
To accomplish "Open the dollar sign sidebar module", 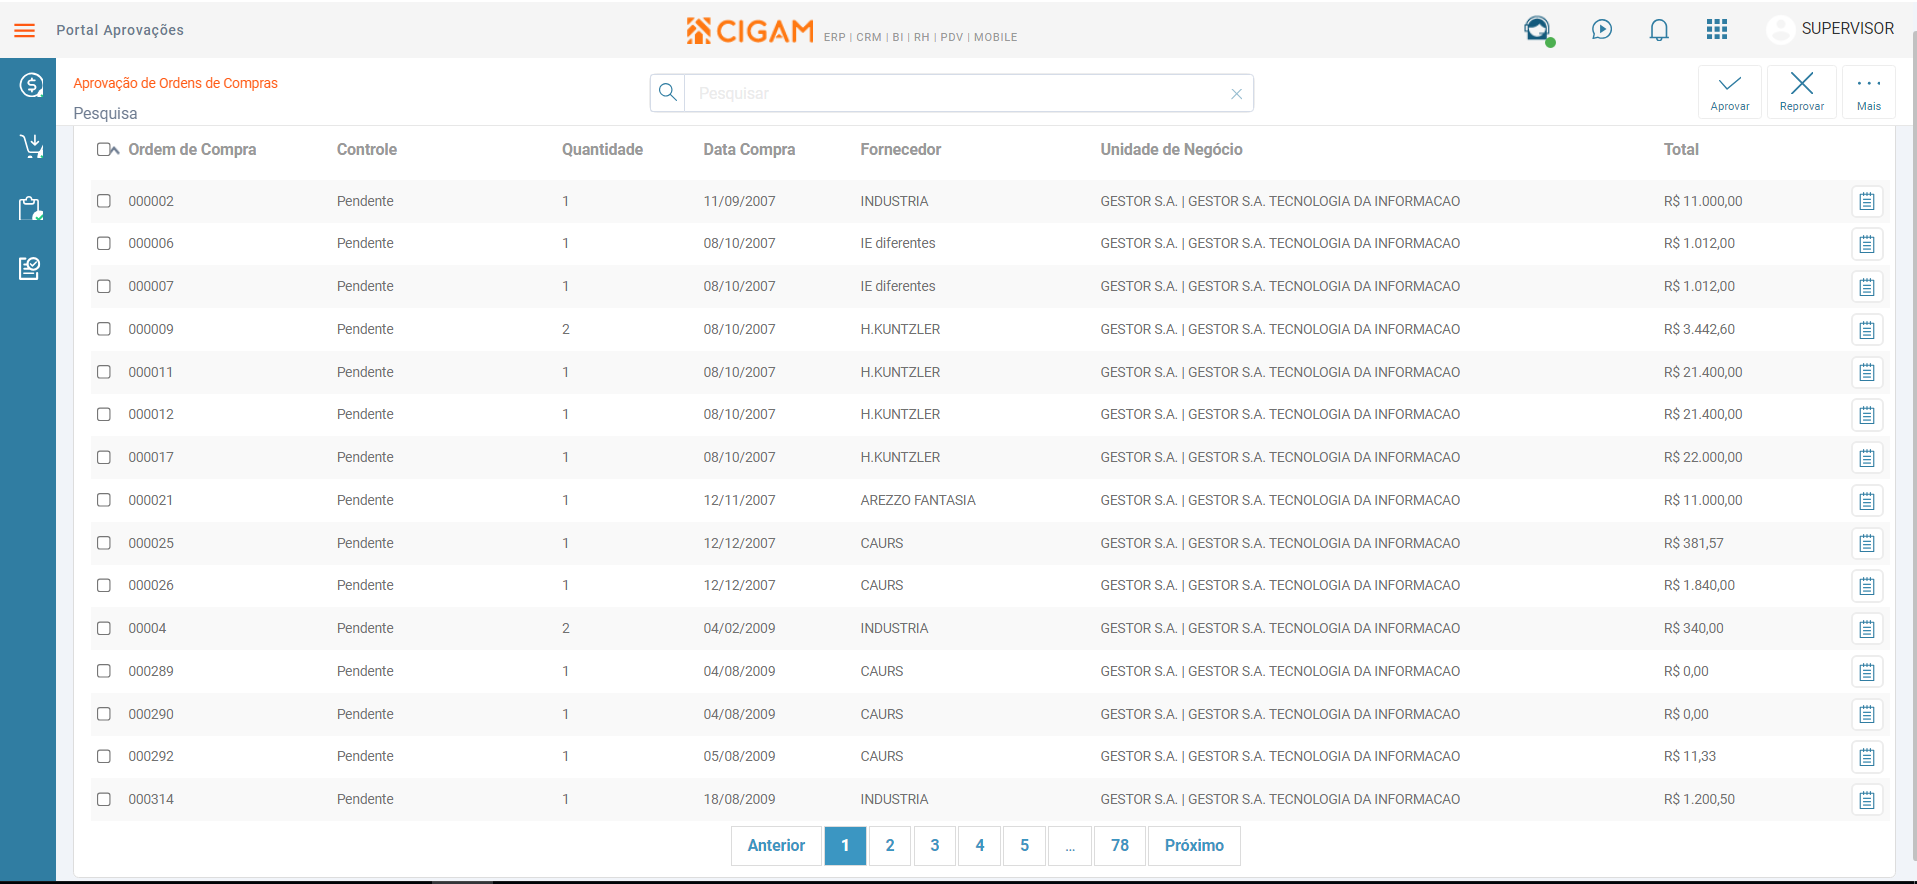I will coord(31,85).
